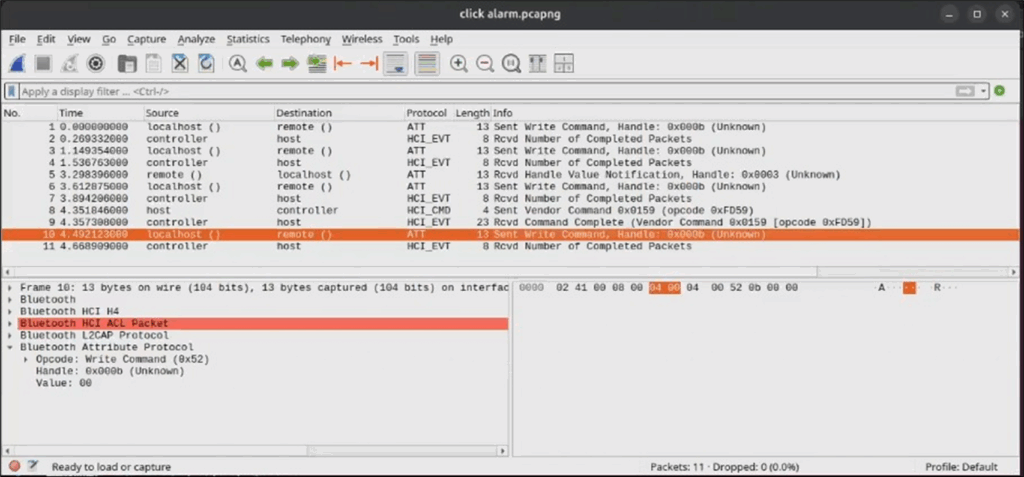This screenshot has width=1024, height=477.
Task: Open the Wireless menu
Action: (x=362, y=39)
